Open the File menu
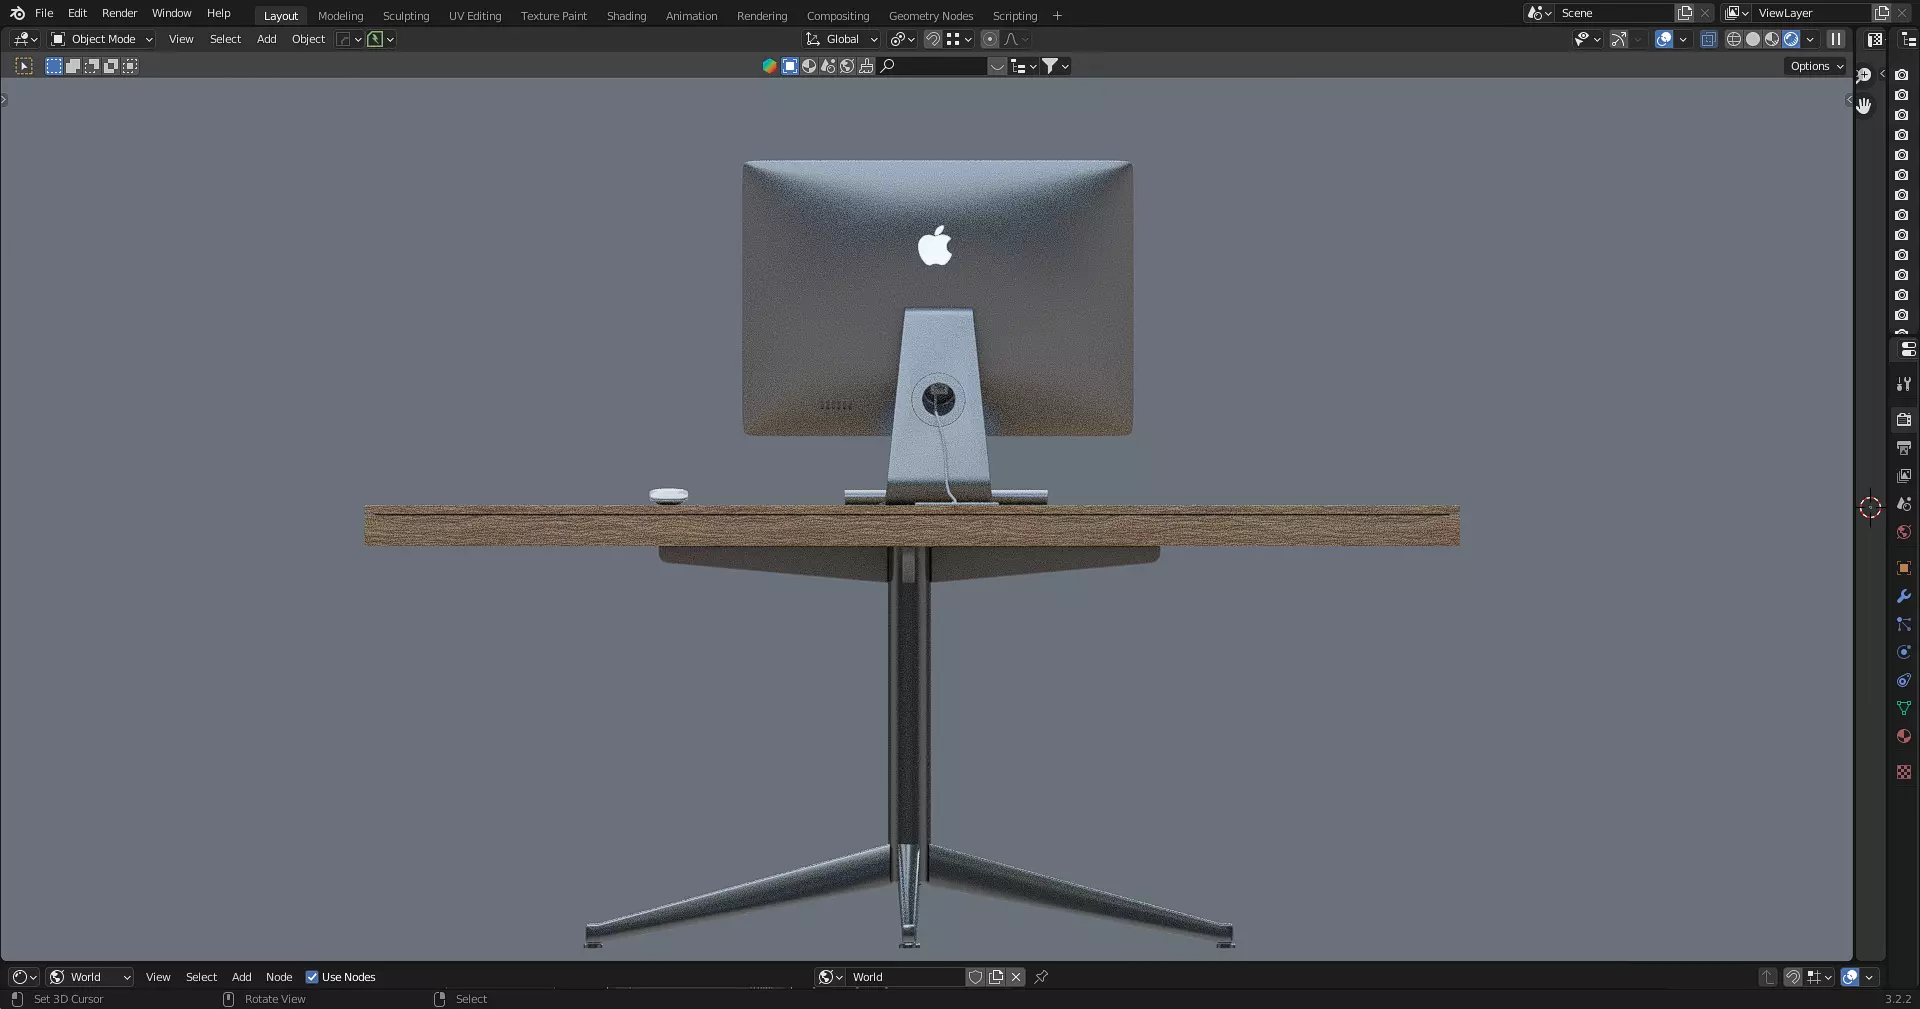Screen dimensions: 1920x1009 click(x=44, y=13)
